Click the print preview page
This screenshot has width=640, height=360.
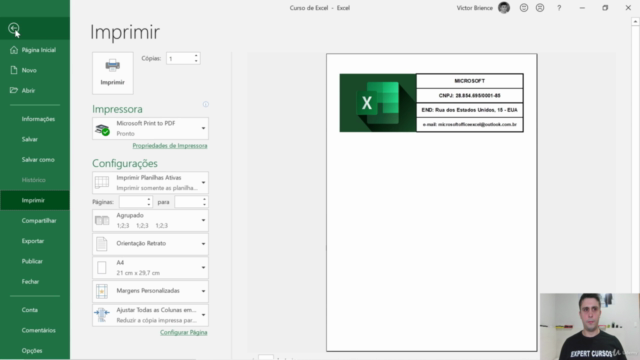(x=431, y=202)
